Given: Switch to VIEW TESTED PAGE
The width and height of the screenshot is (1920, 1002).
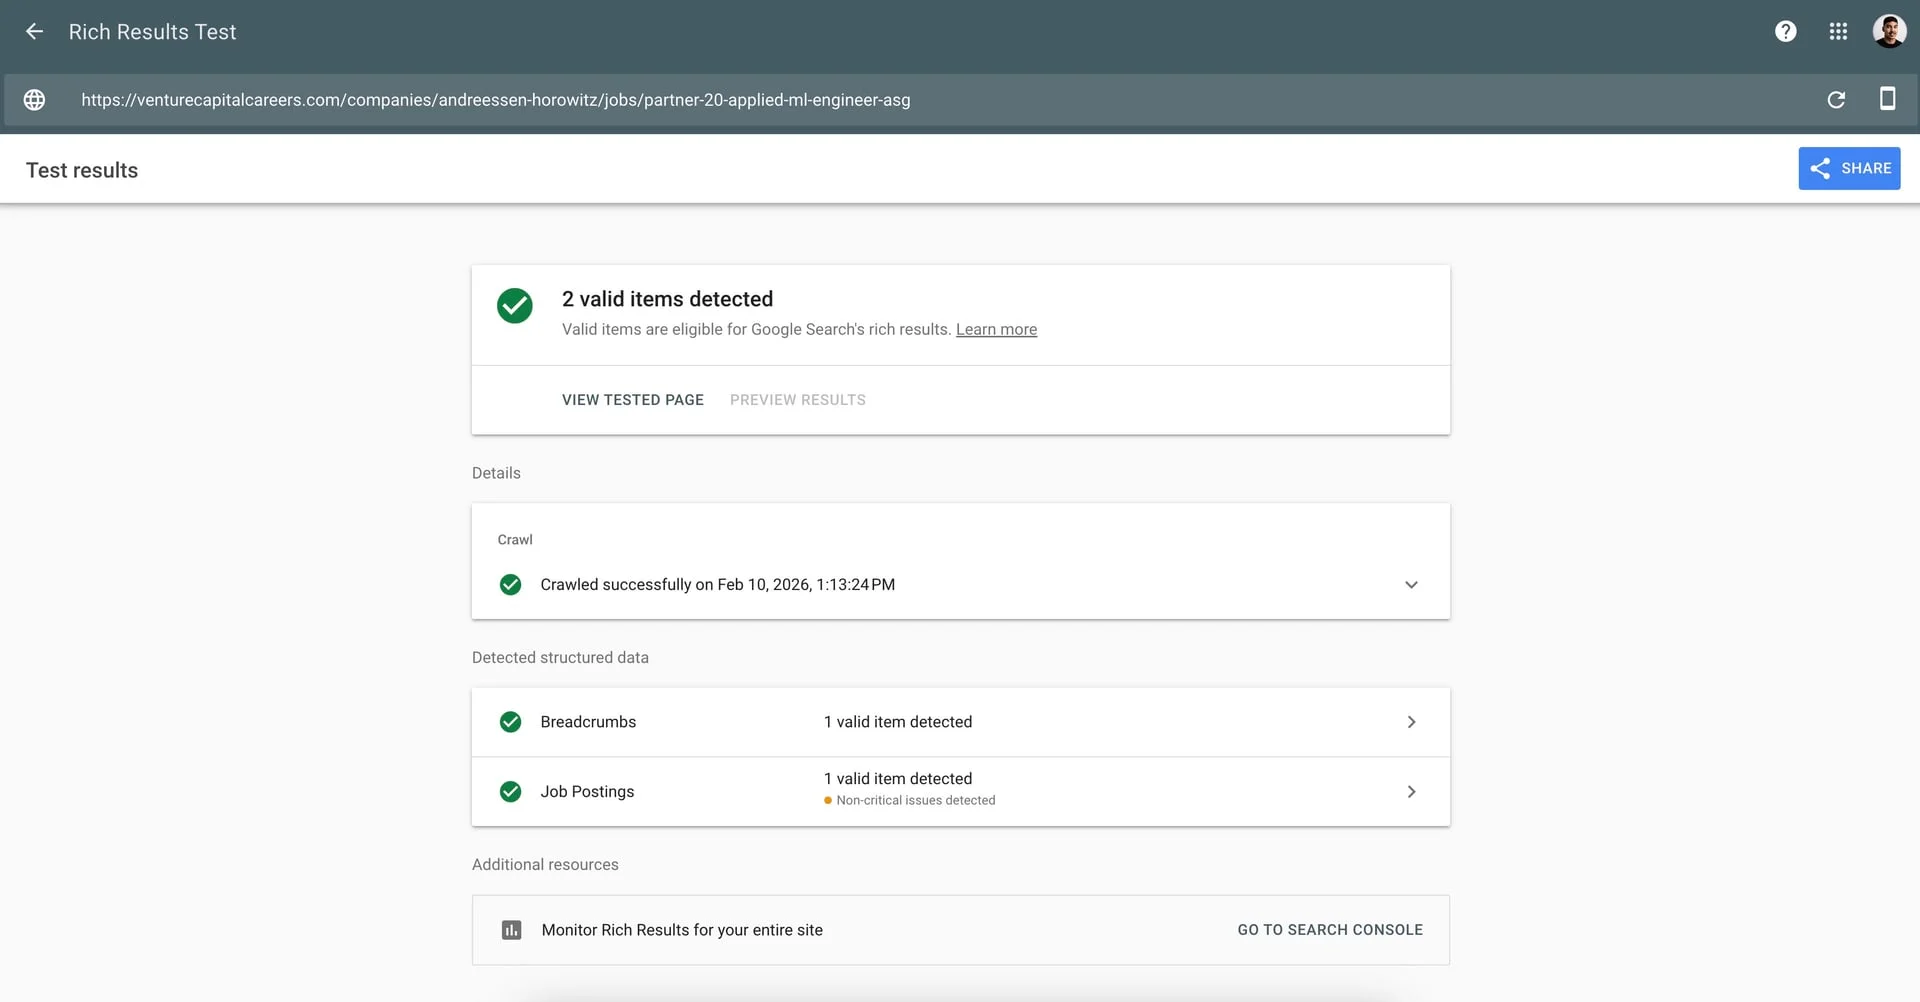Looking at the screenshot, I should (x=632, y=399).
